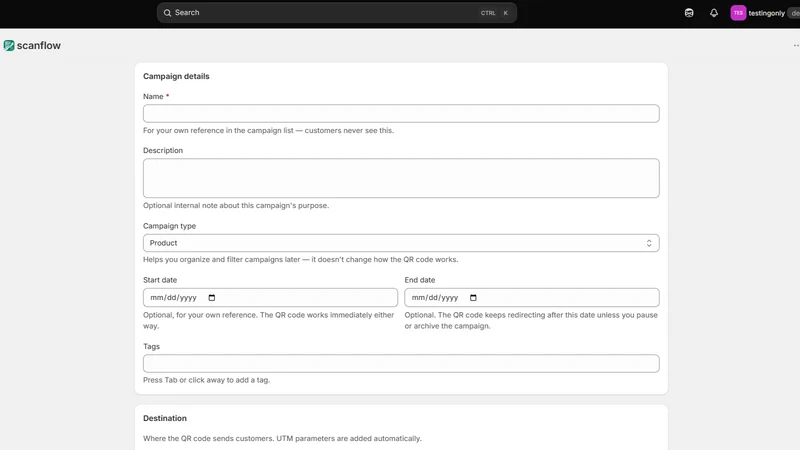Expand the Campaign type dropdown

[401, 243]
